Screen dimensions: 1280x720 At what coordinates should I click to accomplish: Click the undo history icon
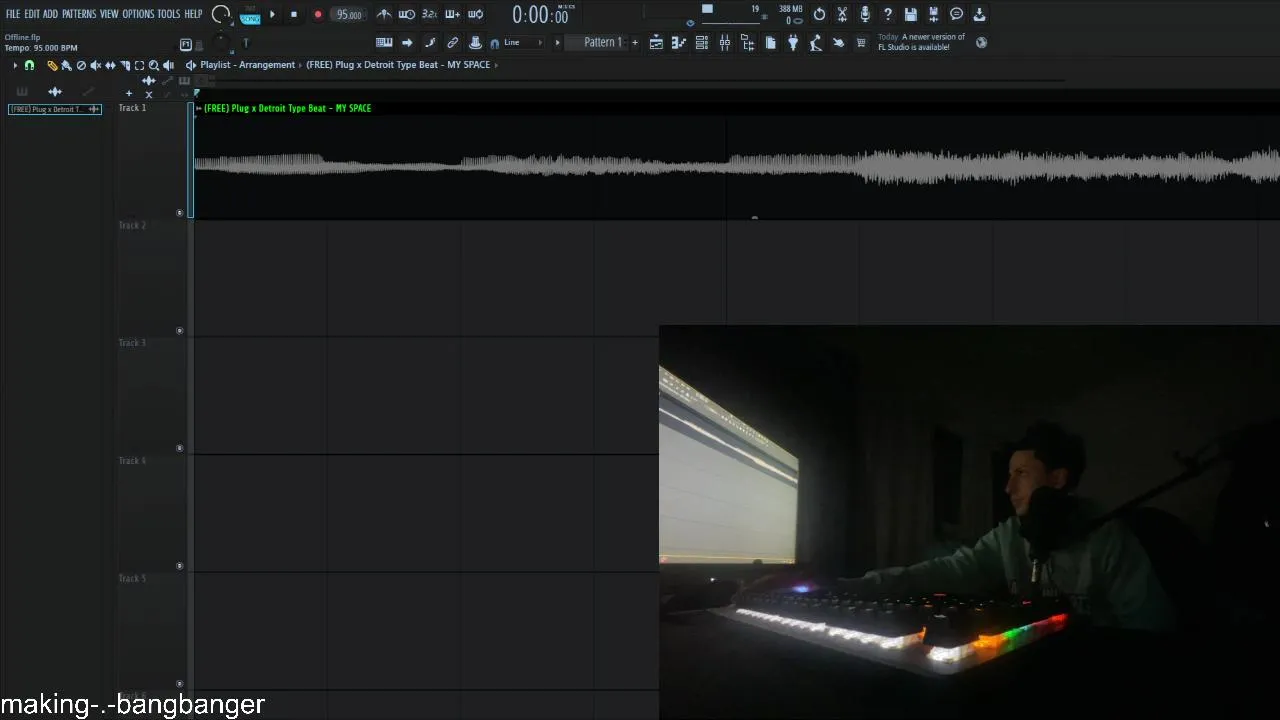(x=819, y=14)
